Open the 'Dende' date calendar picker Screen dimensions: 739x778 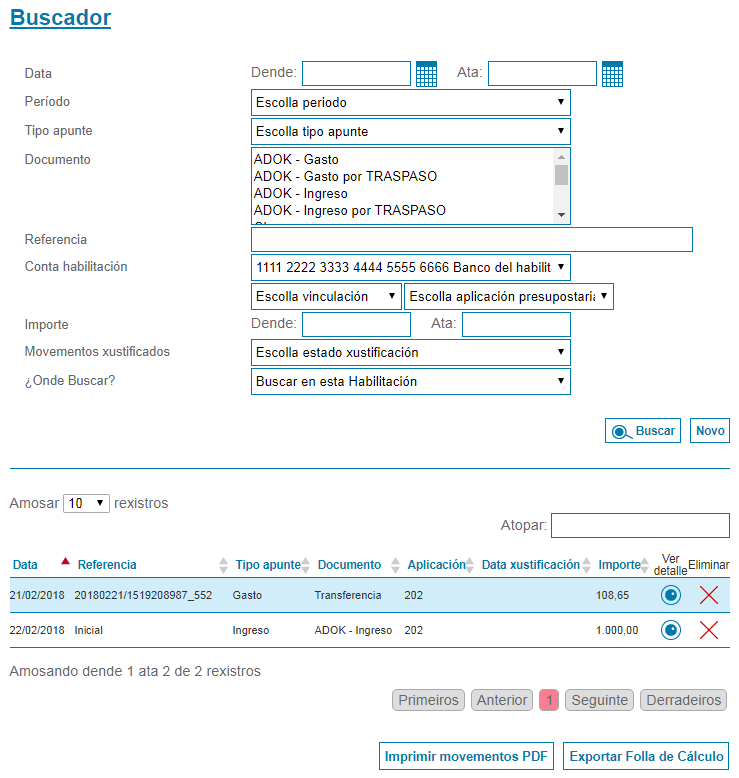[x=426, y=74]
